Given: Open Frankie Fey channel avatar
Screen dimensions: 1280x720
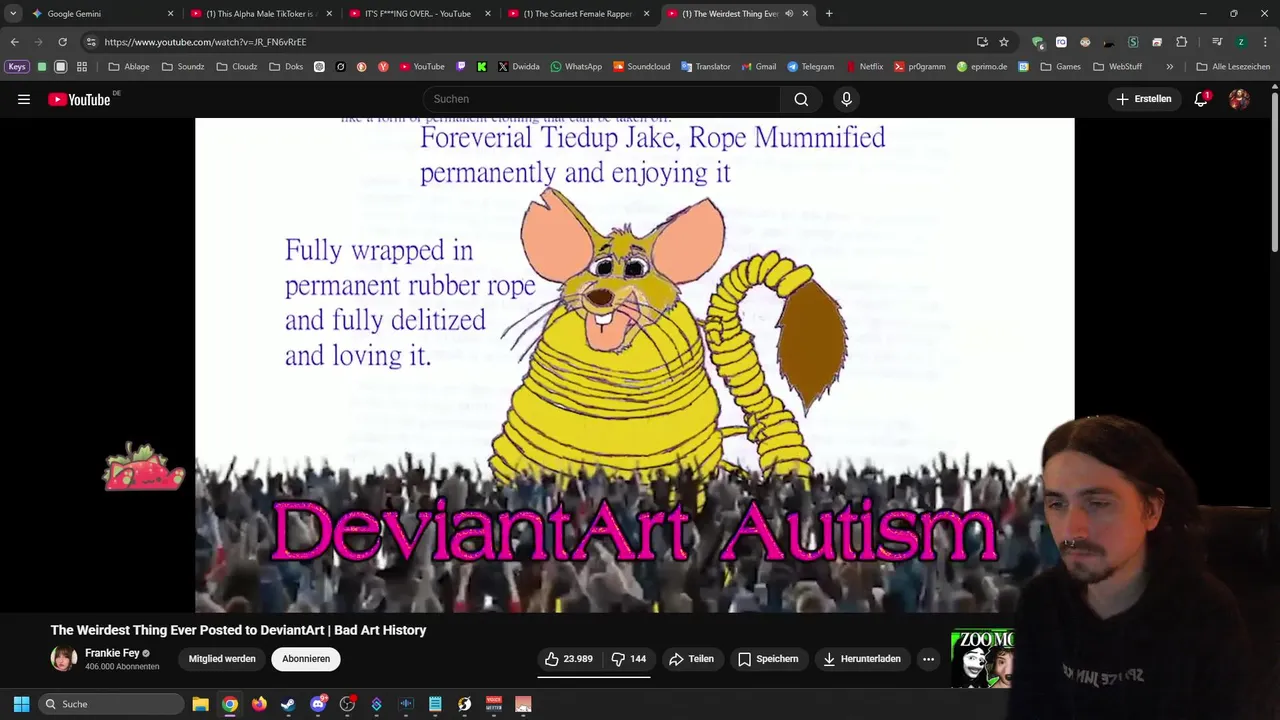Looking at the screenshot, I should 64,659.
